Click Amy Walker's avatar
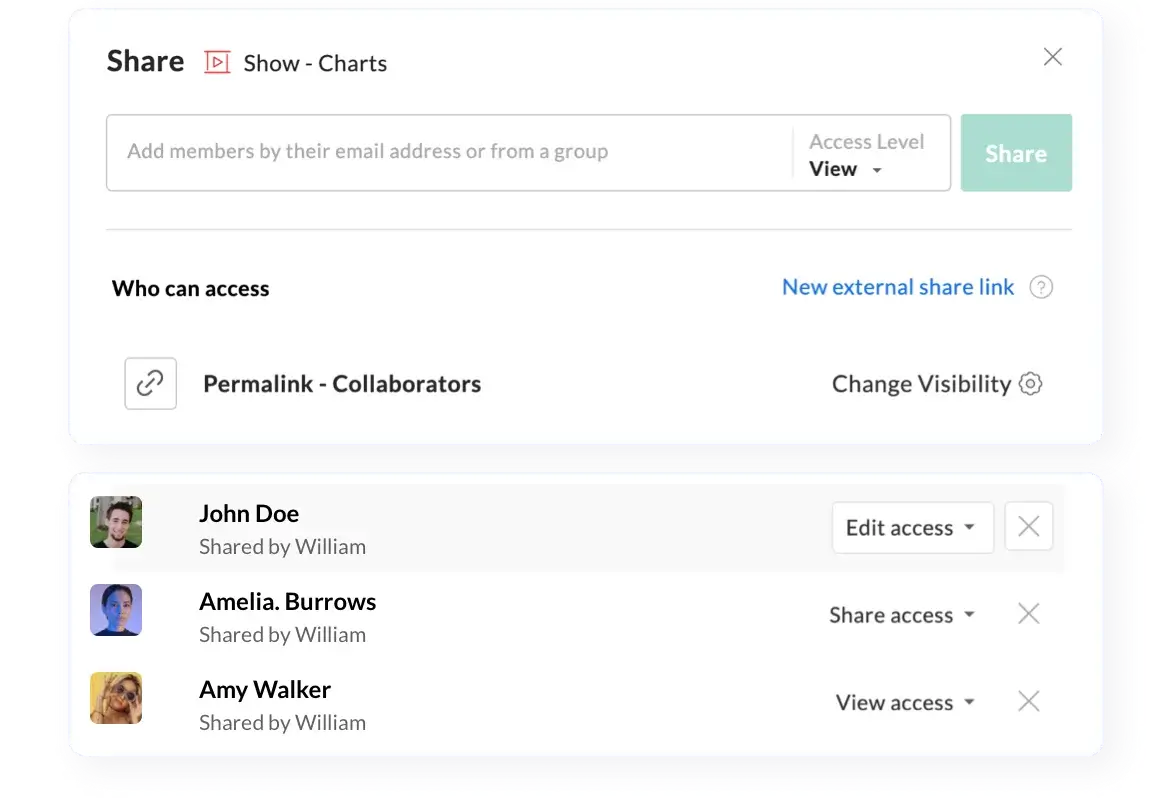1174x806 pixels. pyautogui.click(x=115, y=698)
